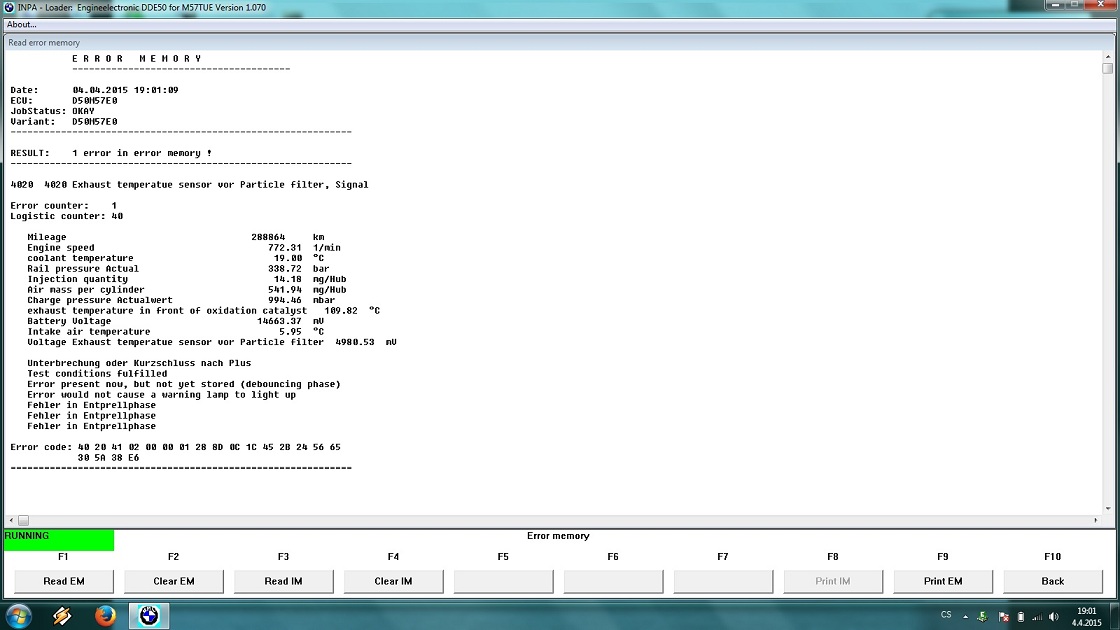Open the Winamp taskbar icon

(62, 616)
